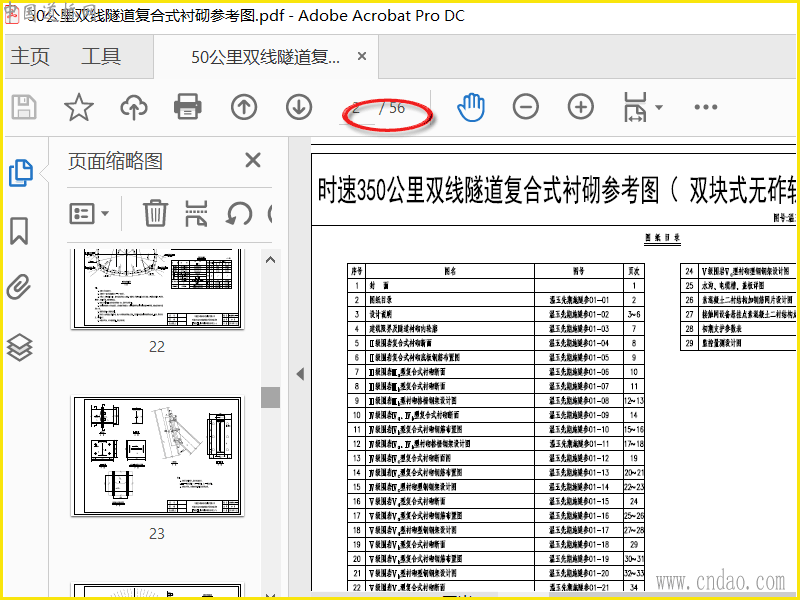Select the page 23 thumbnail
Viewport: 800px width, 600px height.
tap(157, 455)
